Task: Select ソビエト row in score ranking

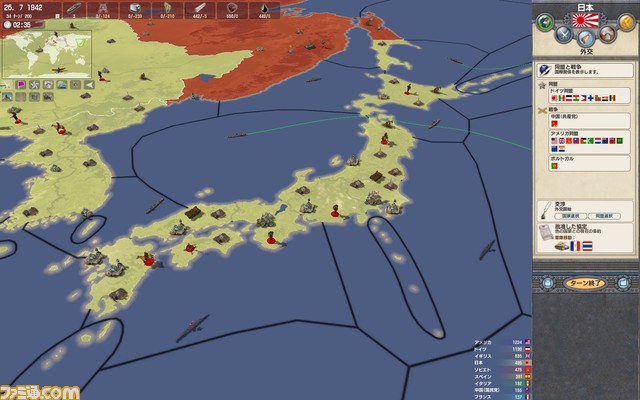Action: click(502, 370)
